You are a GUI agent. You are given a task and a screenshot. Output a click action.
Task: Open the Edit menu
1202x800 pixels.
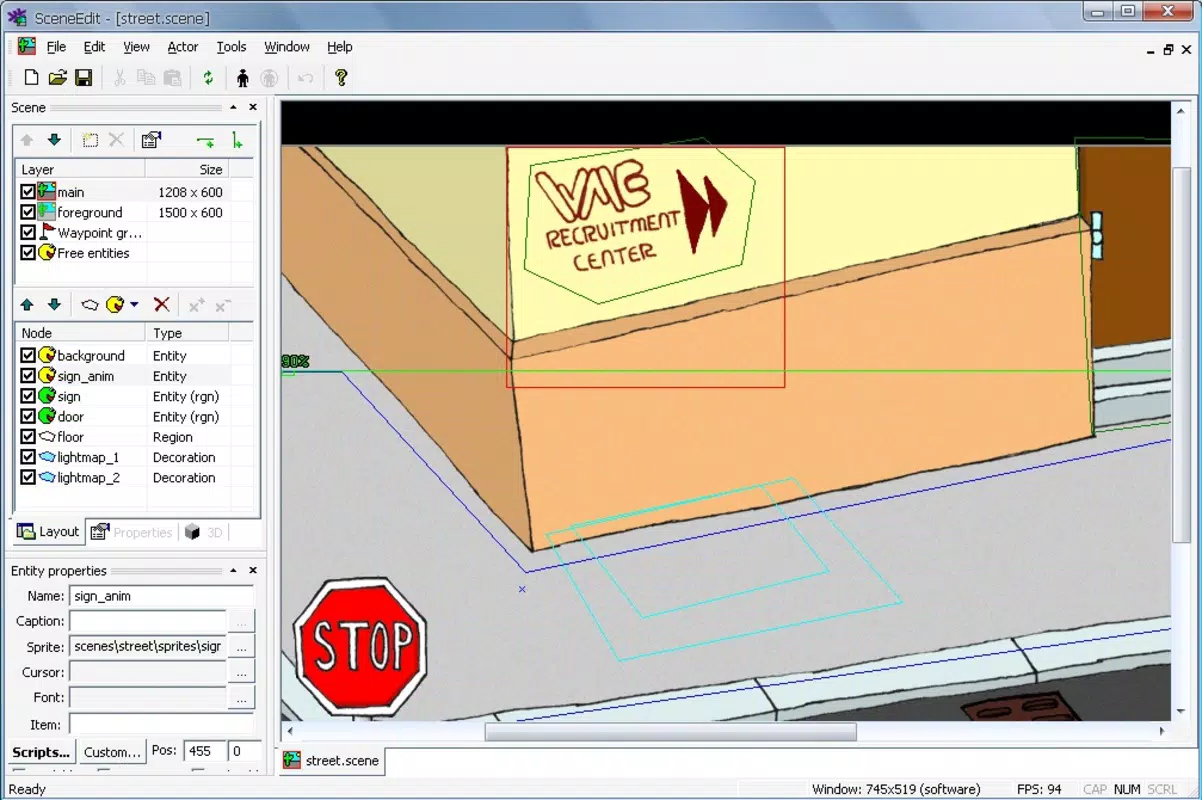click(94, 47)
